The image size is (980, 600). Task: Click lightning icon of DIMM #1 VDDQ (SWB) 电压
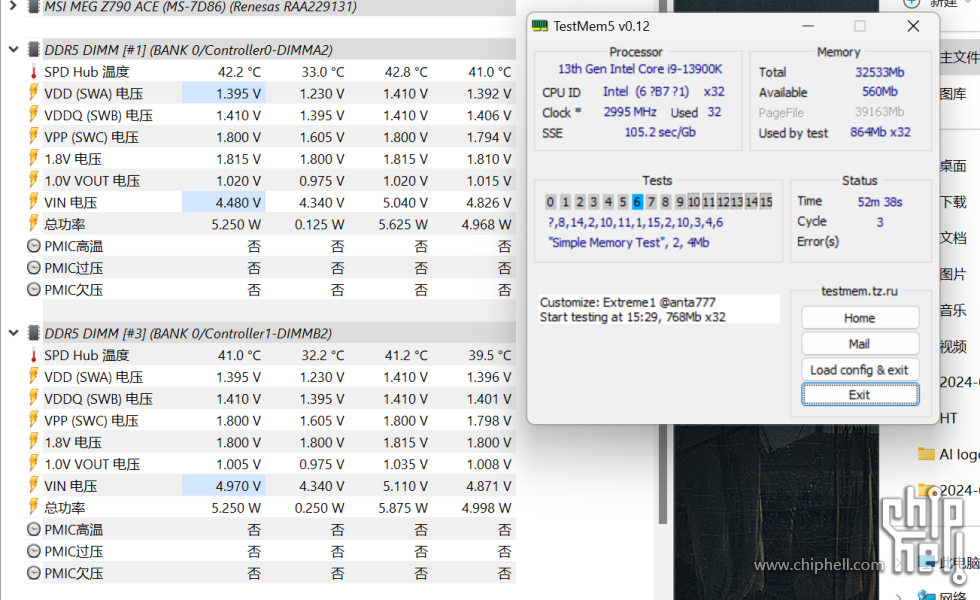(34, 115)
